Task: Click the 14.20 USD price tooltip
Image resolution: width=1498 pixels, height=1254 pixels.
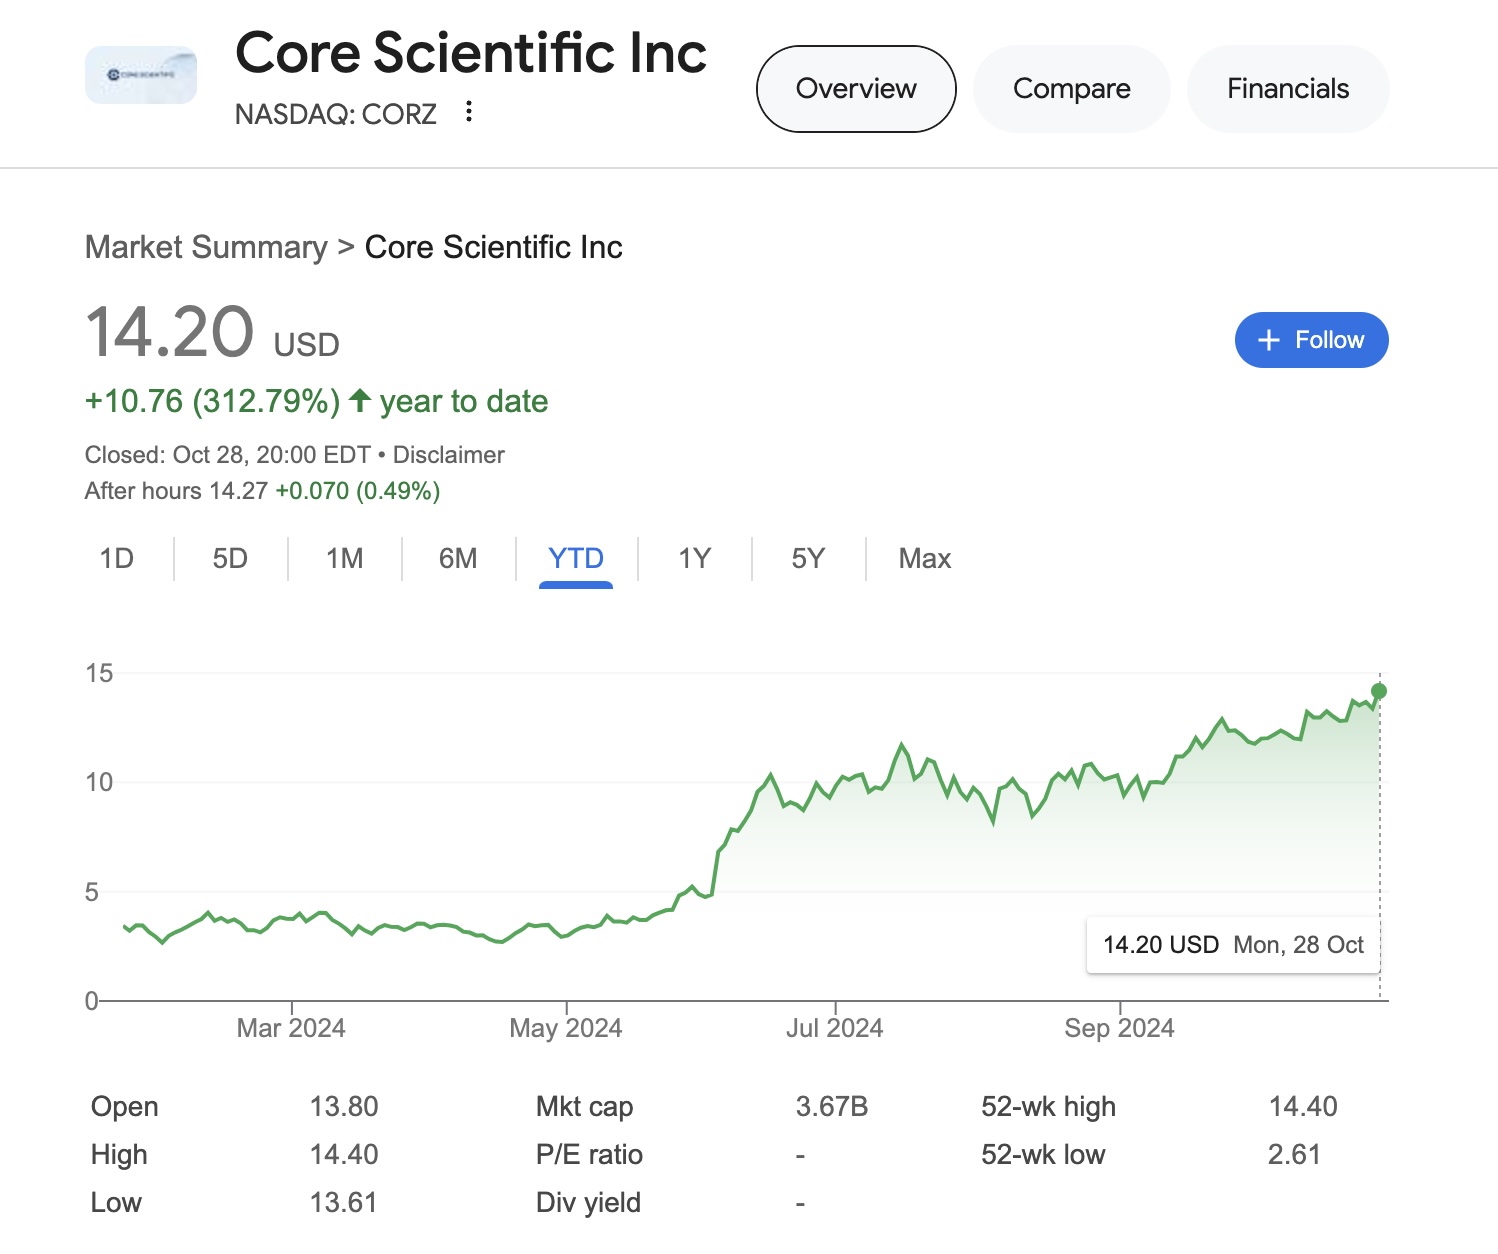Action: coord(1233,945)
